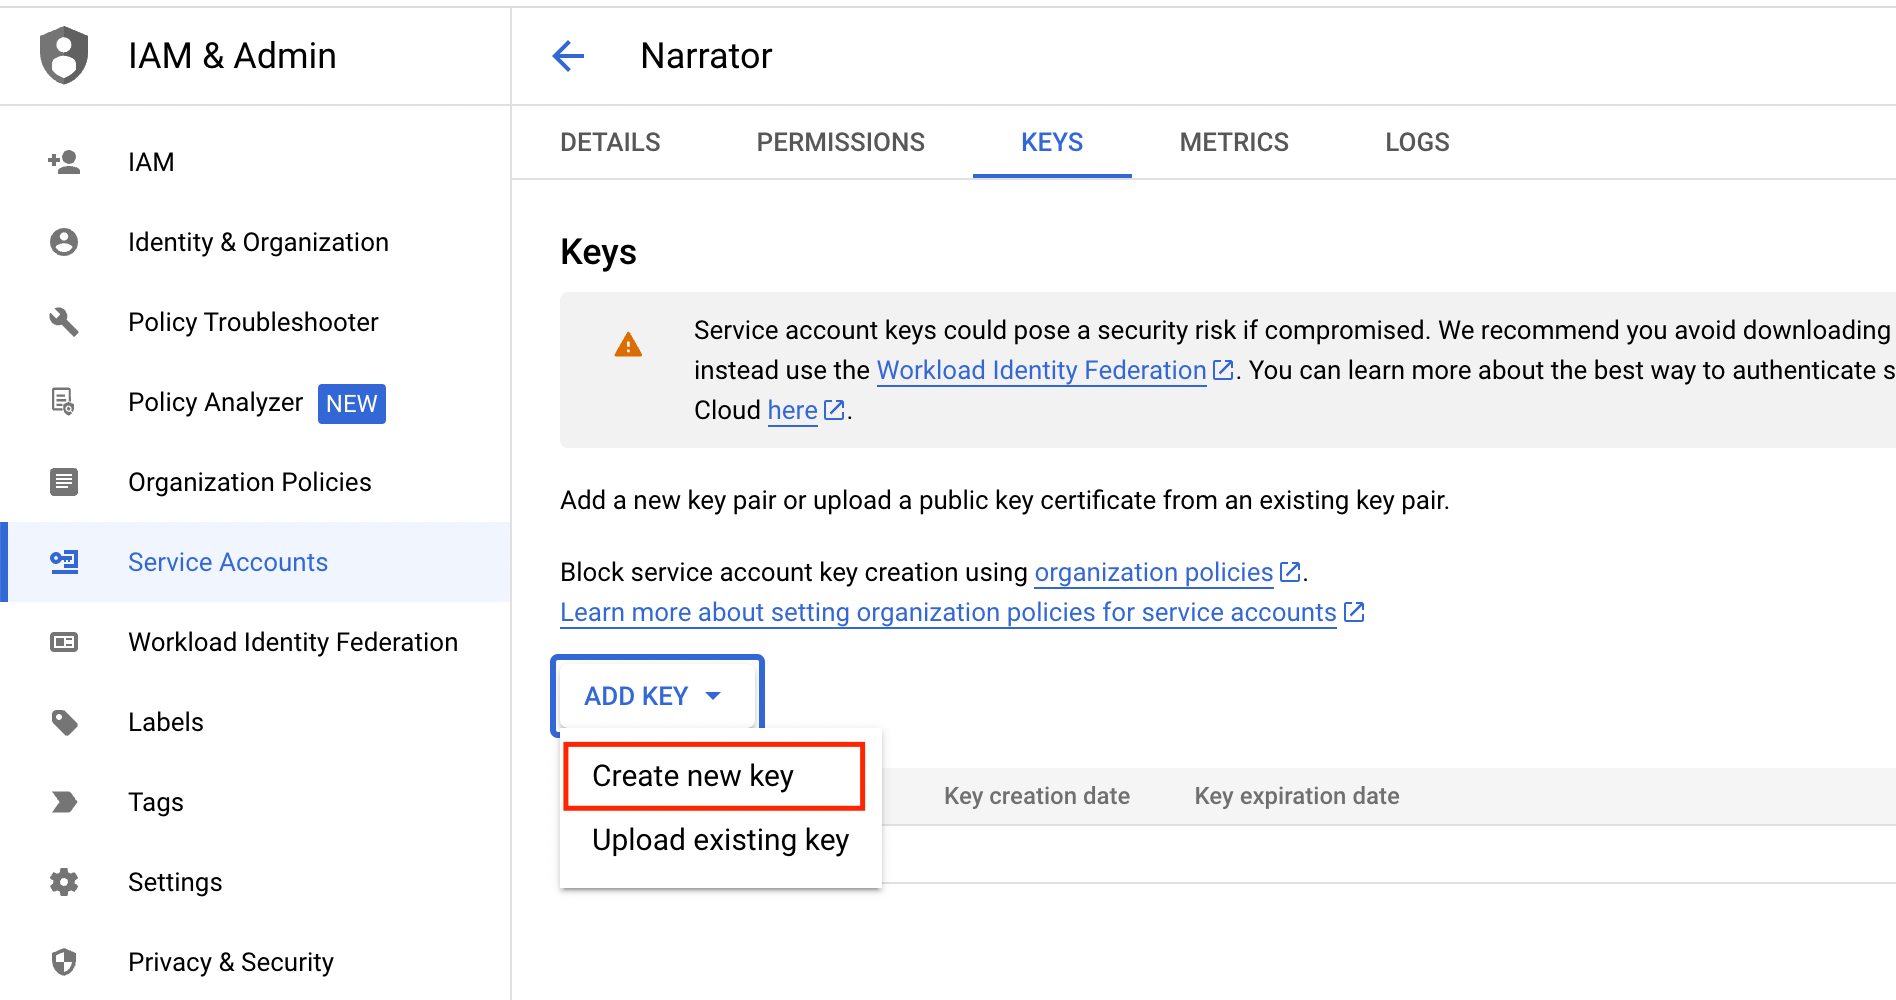Click the Workload Identity Federation card icon
Screen dimensions: 1896x1000
tap(64, 642)
